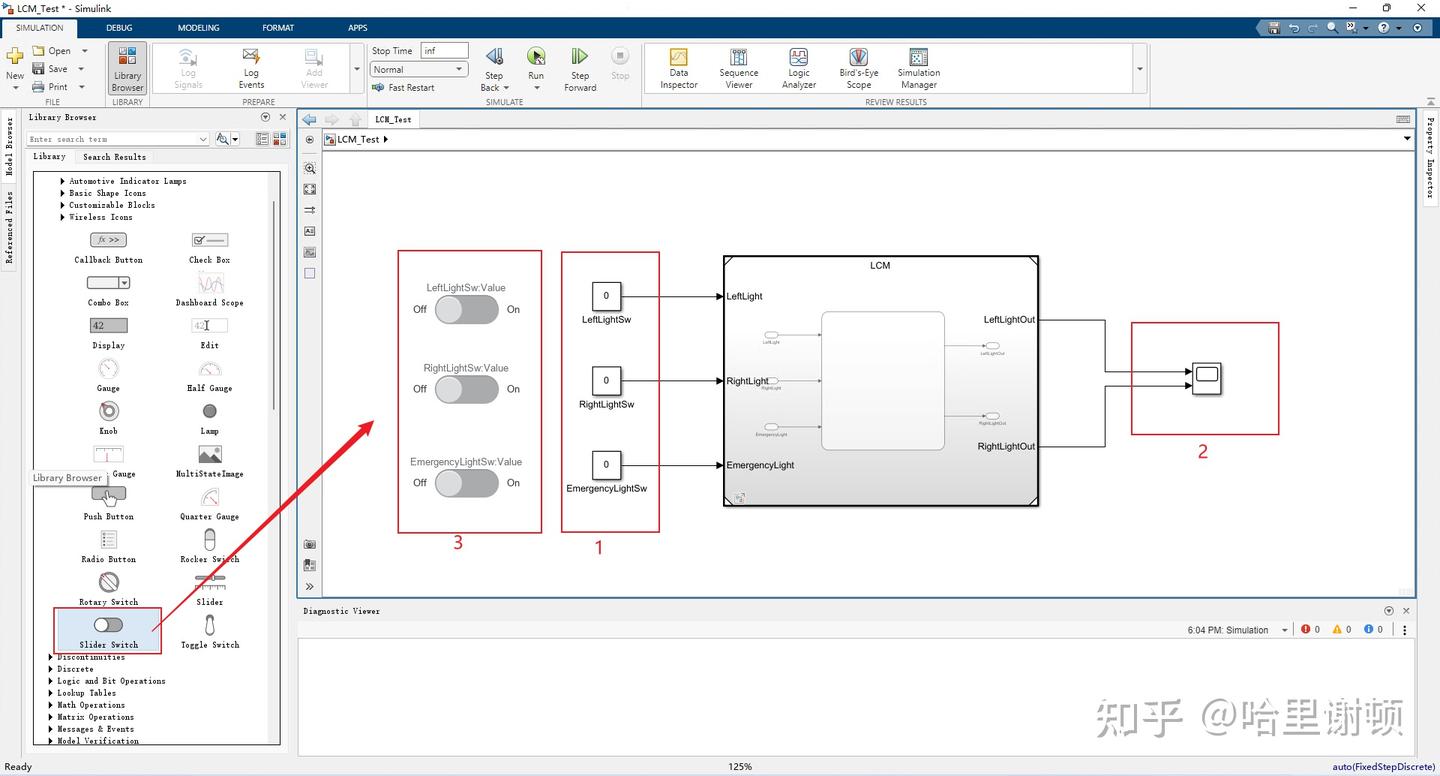Screen dimensions: 1440x776
Task: Click the Step Forward button
Action: coord(580,69)
